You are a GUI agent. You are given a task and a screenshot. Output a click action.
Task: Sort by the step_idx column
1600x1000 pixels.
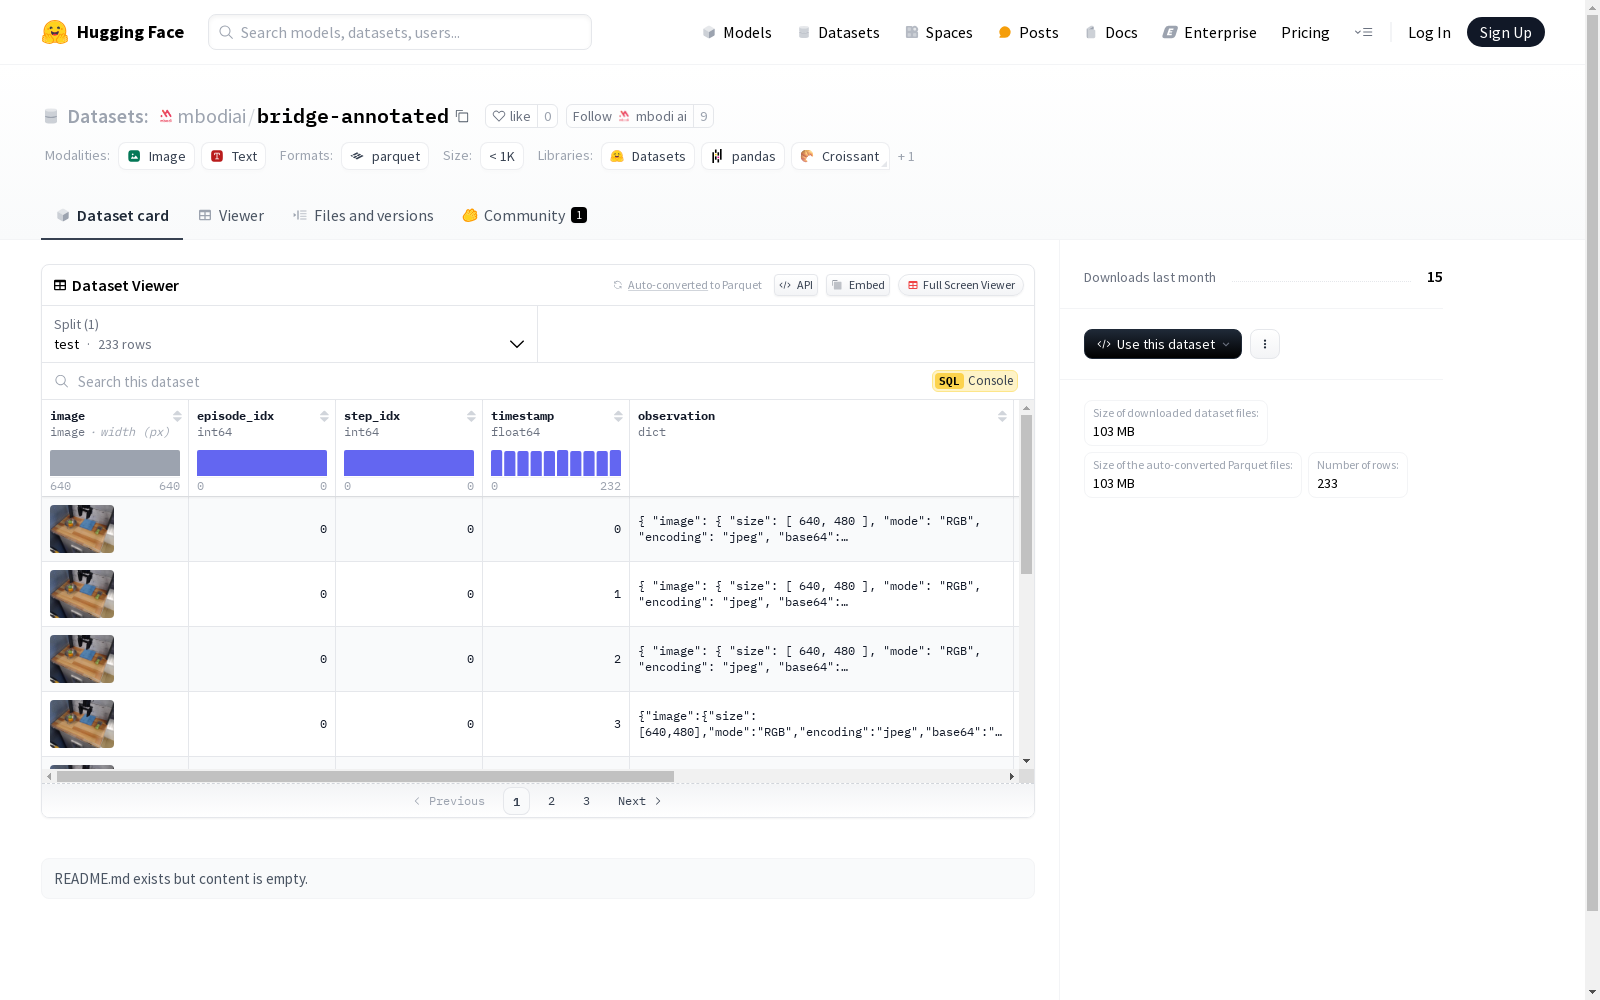tap(471, 416)
